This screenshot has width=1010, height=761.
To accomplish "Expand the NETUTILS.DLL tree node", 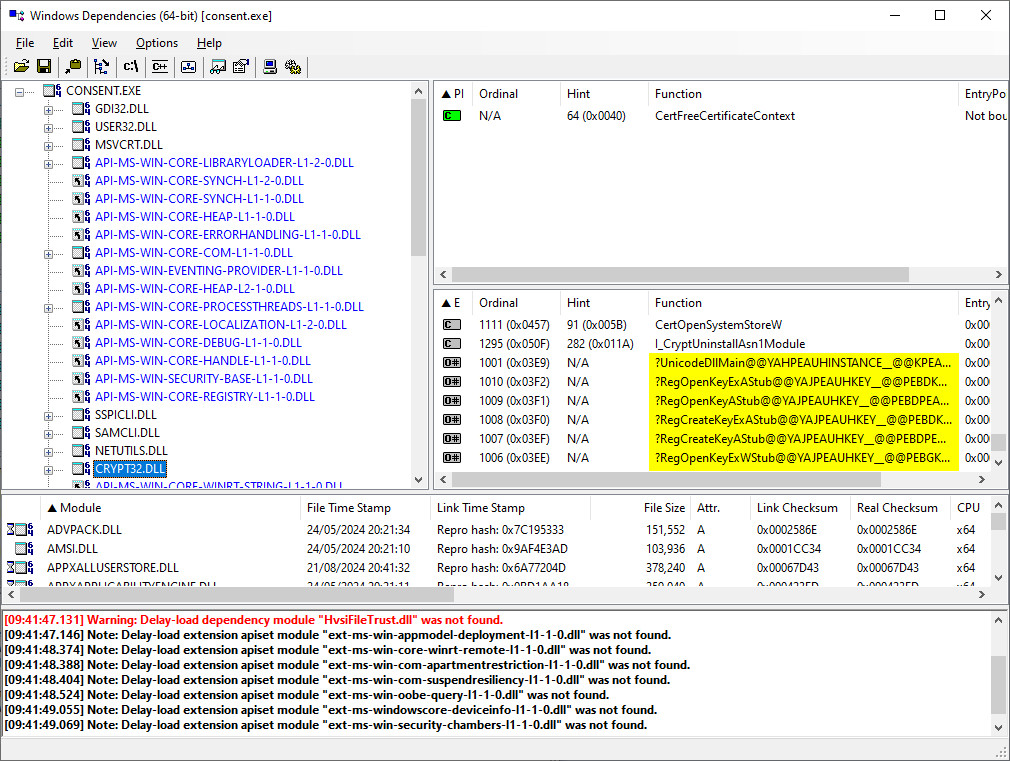I will pyautogui.click(x=48, y=452).
